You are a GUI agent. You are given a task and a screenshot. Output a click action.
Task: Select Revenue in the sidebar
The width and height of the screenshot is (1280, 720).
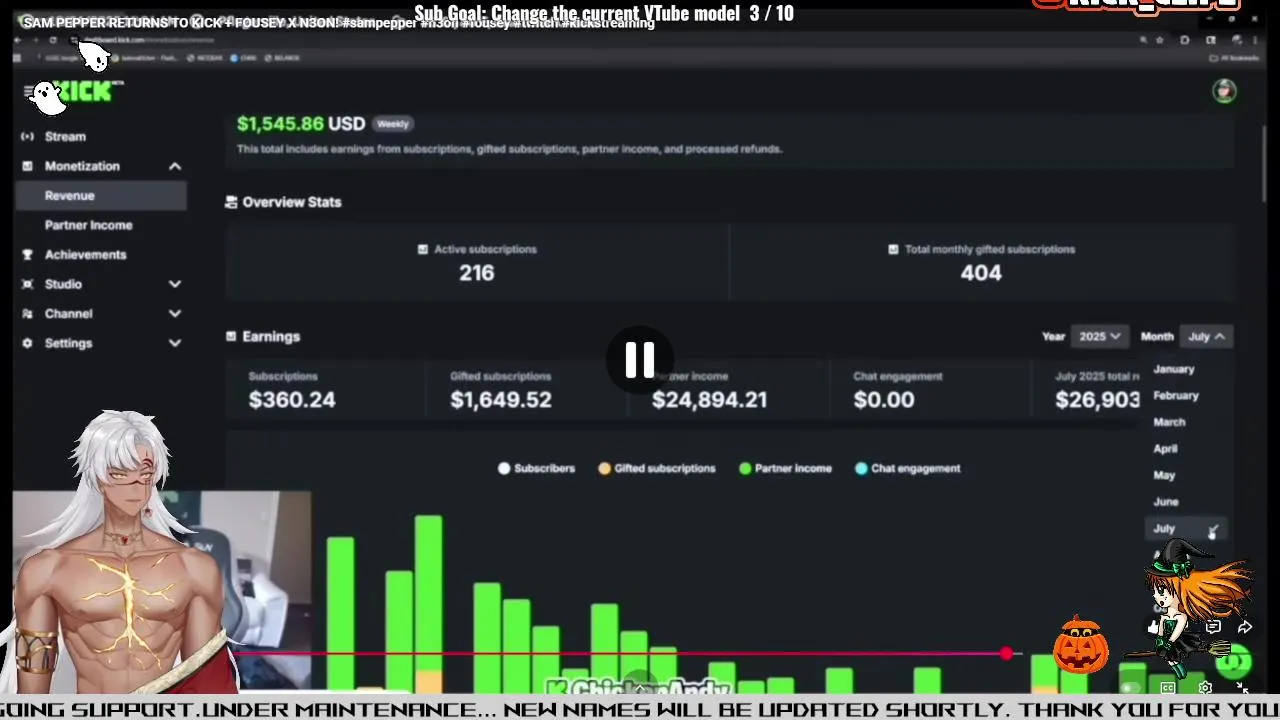[101, 196]
